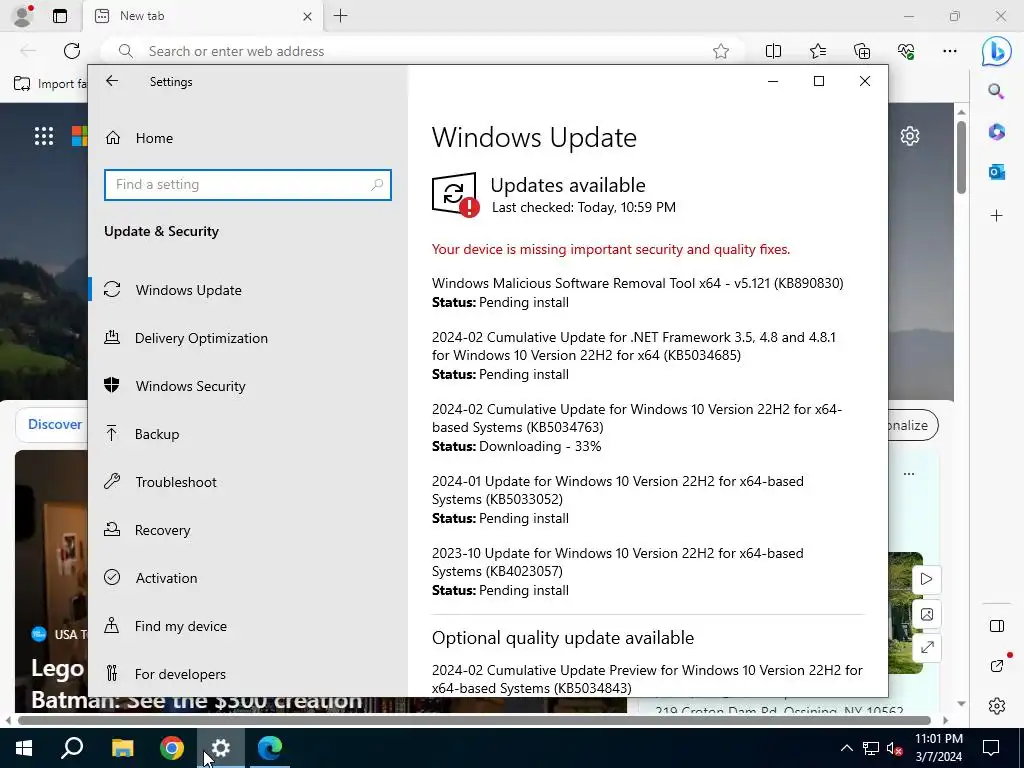Viewport: 1024px width, 768px height.
Task: Click the Windows Security shield icon
Action: click(112, 385)
